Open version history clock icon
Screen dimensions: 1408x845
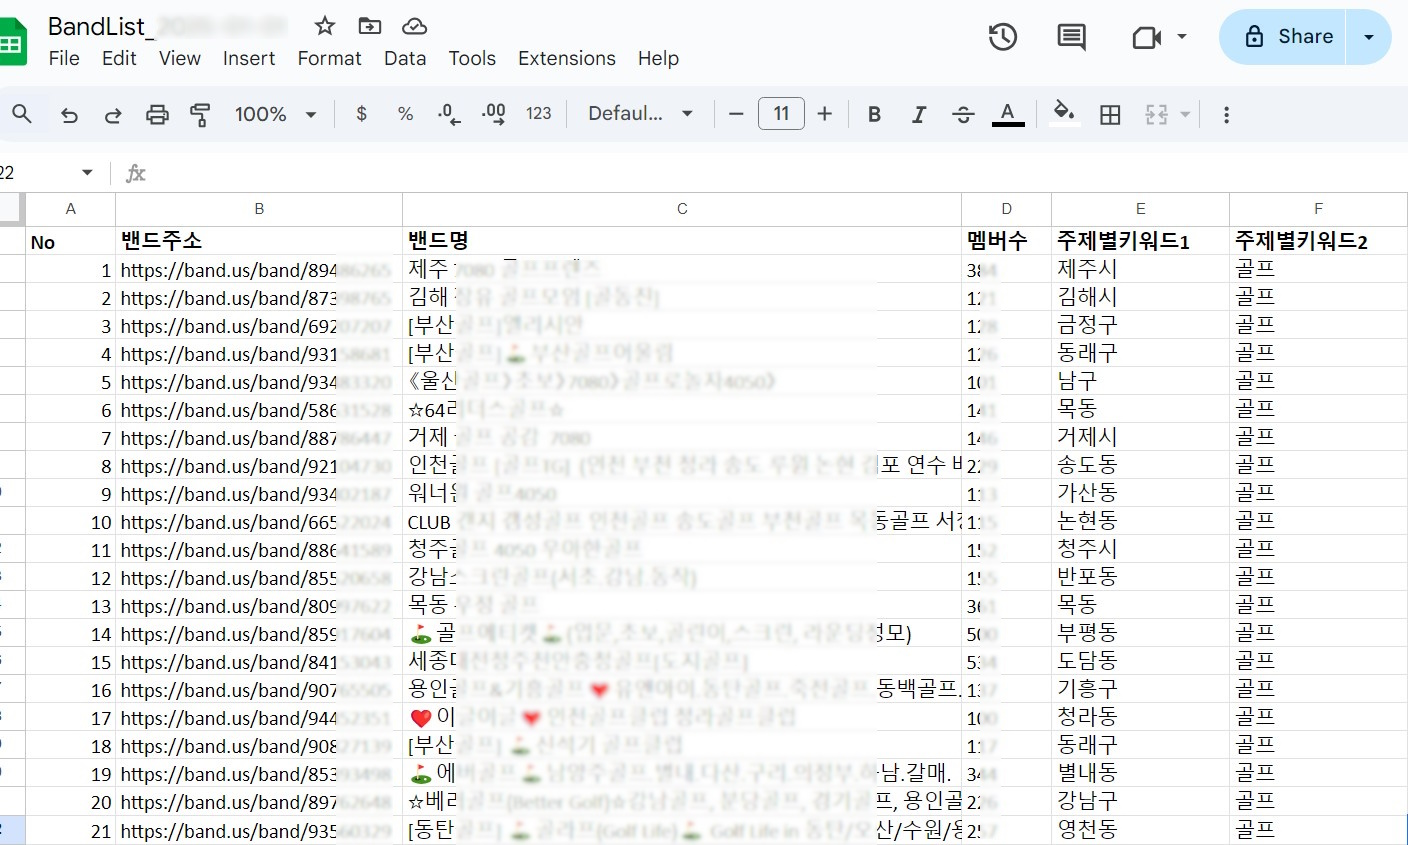point(1002,37)
